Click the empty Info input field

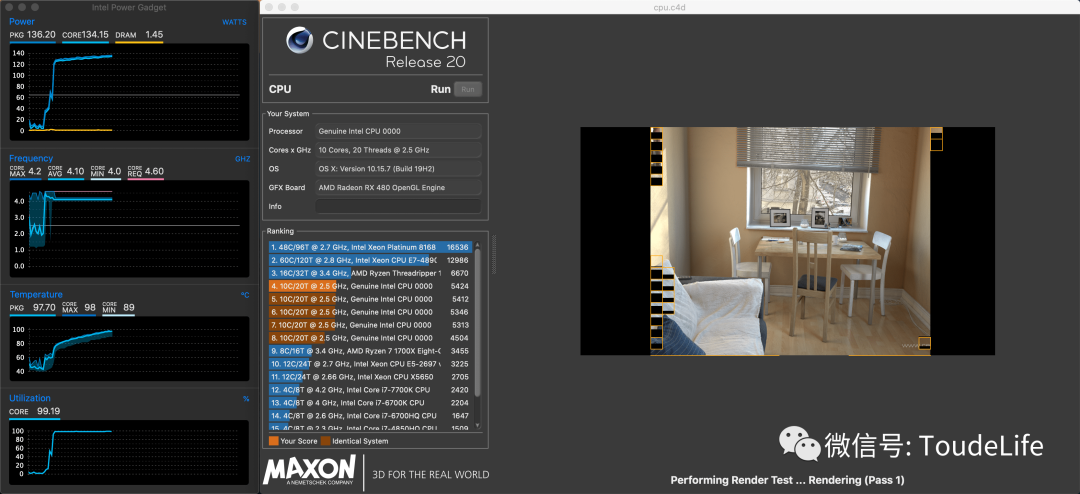[x=398, y=206]
